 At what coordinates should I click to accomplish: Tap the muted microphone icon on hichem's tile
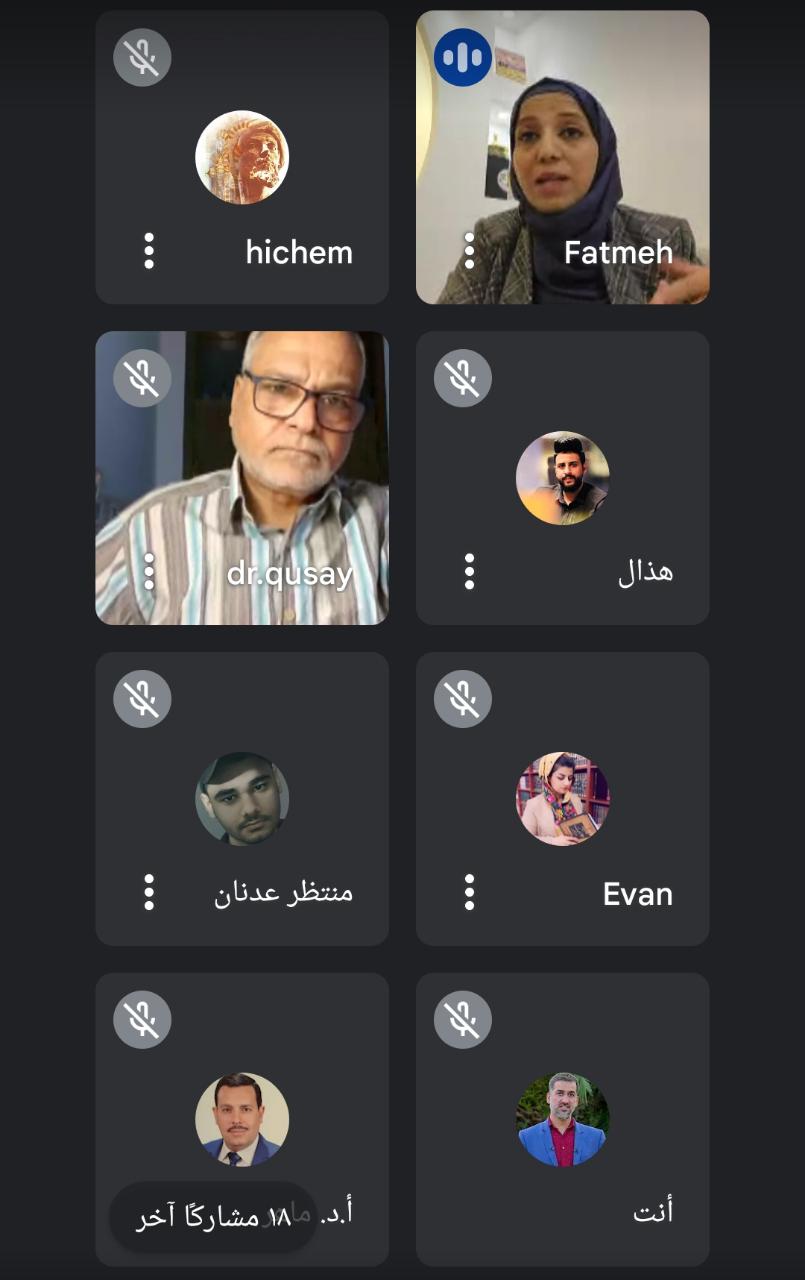coord(142,57)
